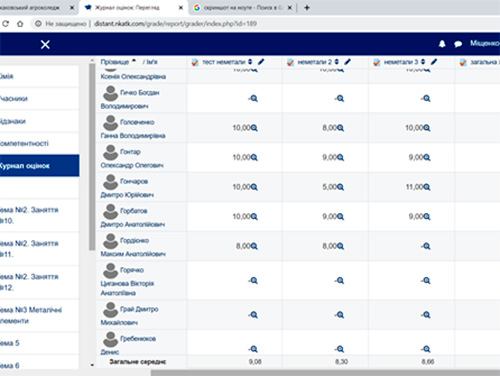Switch to the агроколедж browser tab
The width and height of the screenshot is (500, 376).
[x=33, y=7]
